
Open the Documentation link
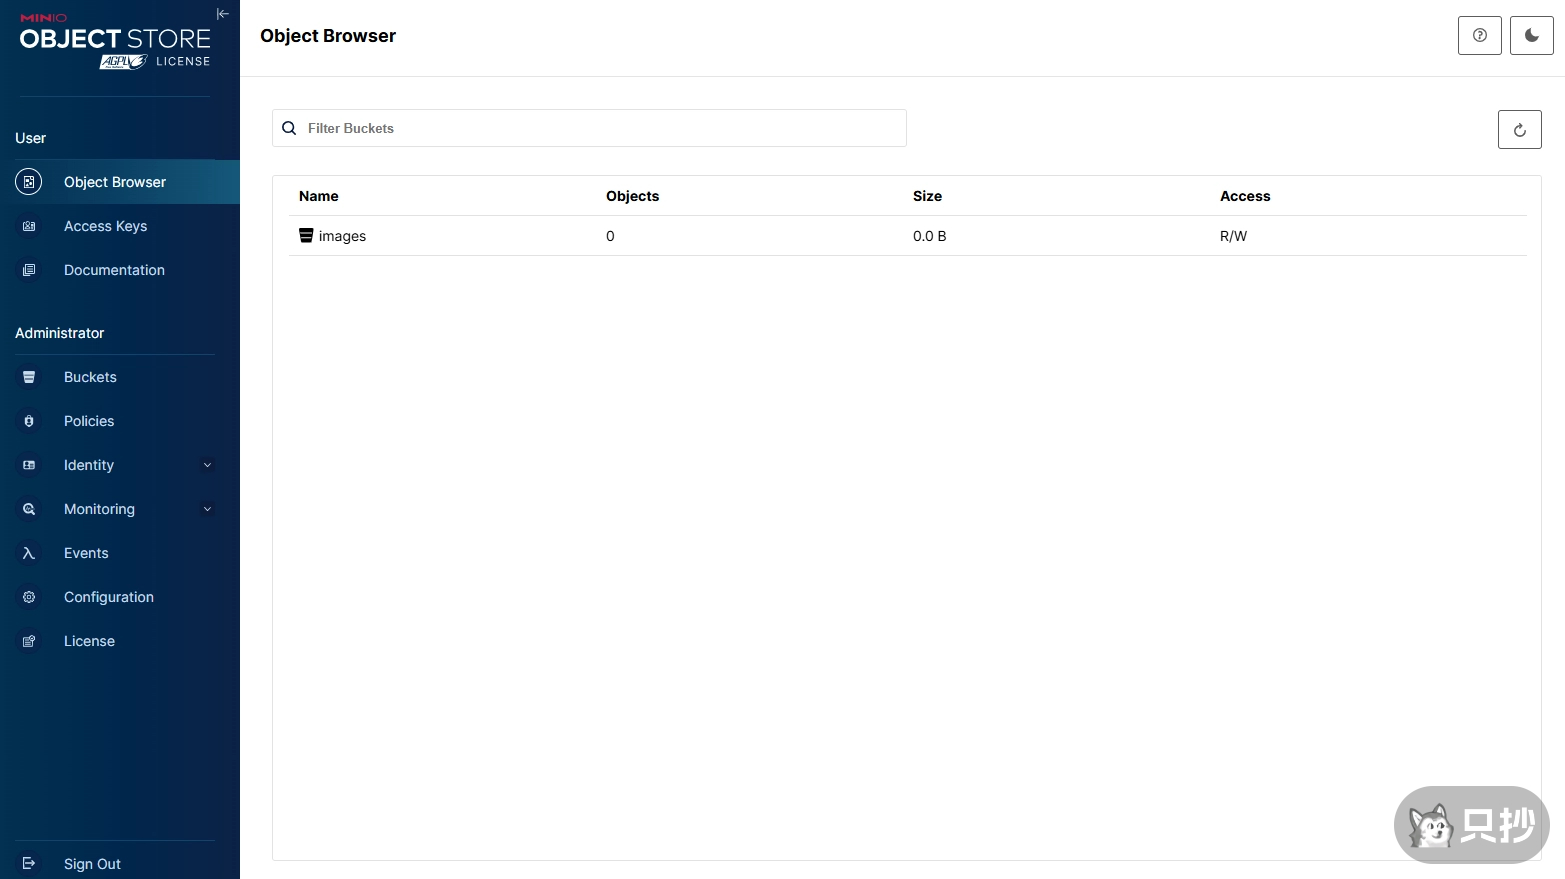114,270
